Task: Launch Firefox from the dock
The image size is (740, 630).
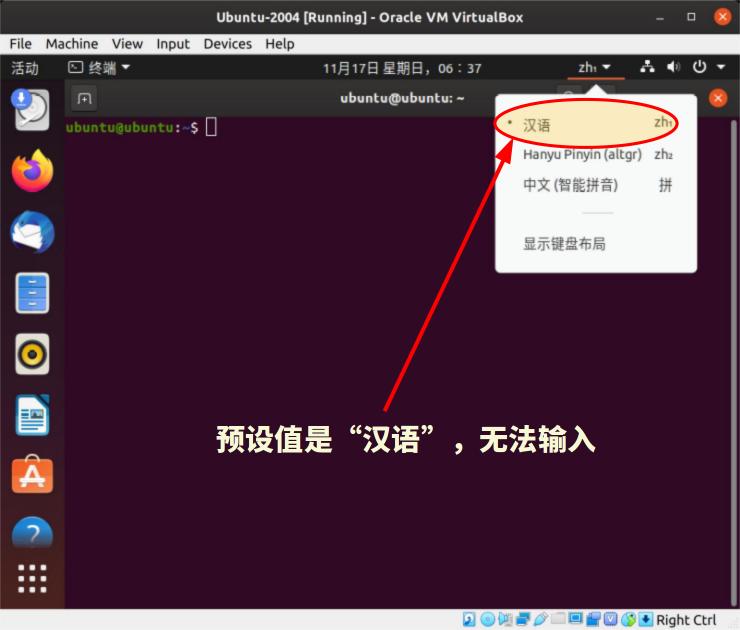Action: pos(33,171)
